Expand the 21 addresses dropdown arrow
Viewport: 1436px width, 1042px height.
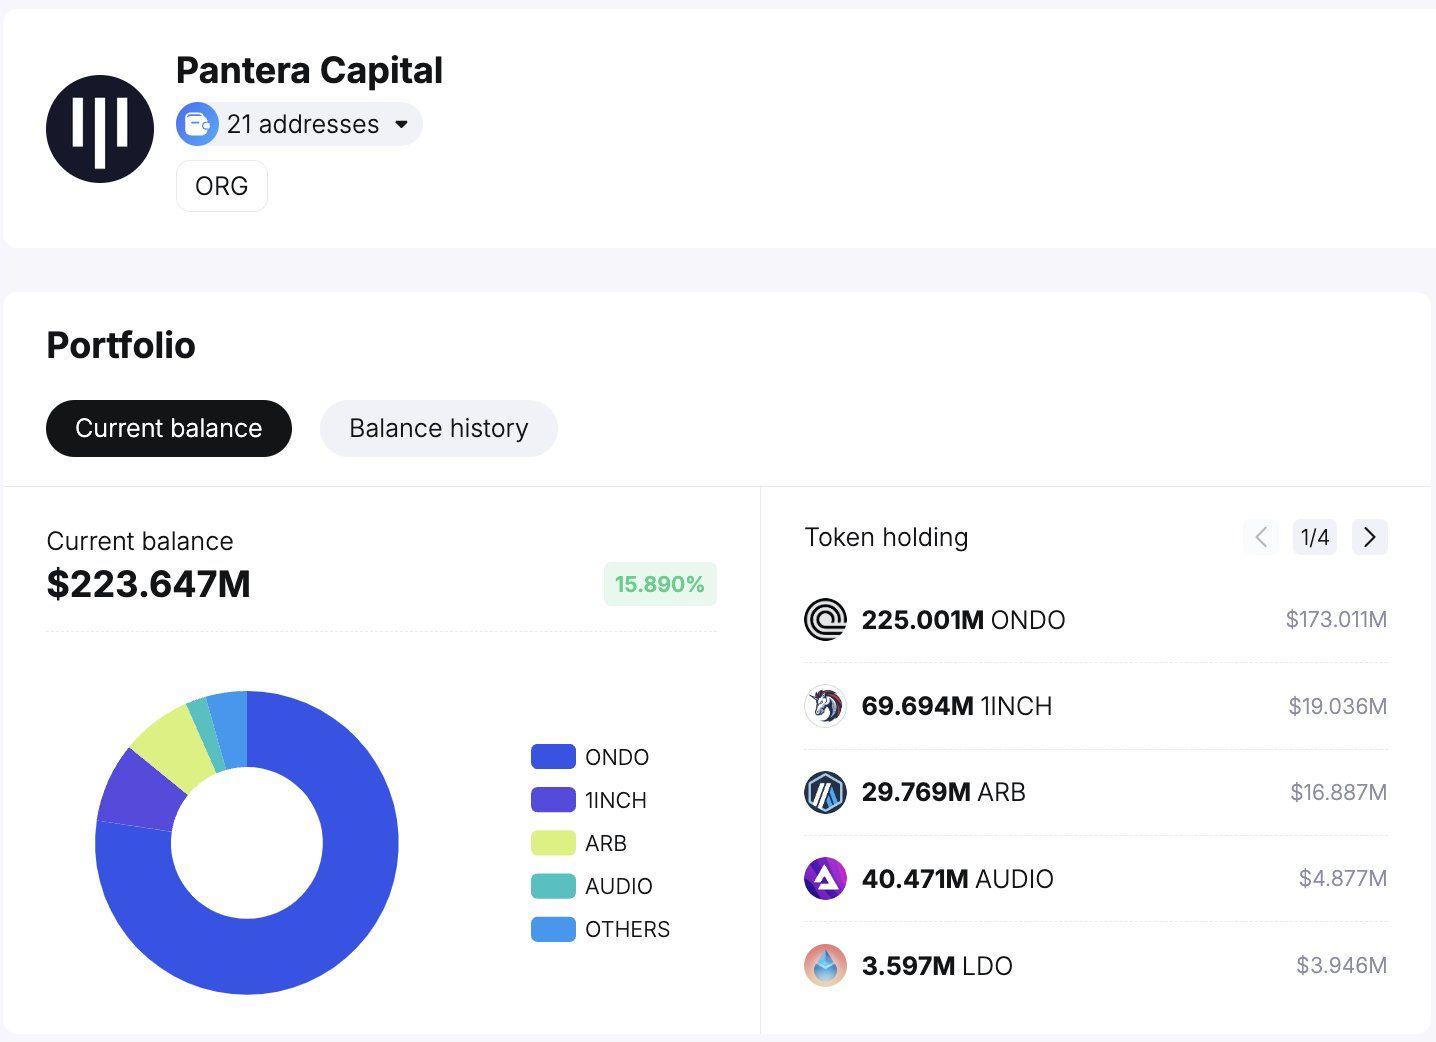pos(401,125)
